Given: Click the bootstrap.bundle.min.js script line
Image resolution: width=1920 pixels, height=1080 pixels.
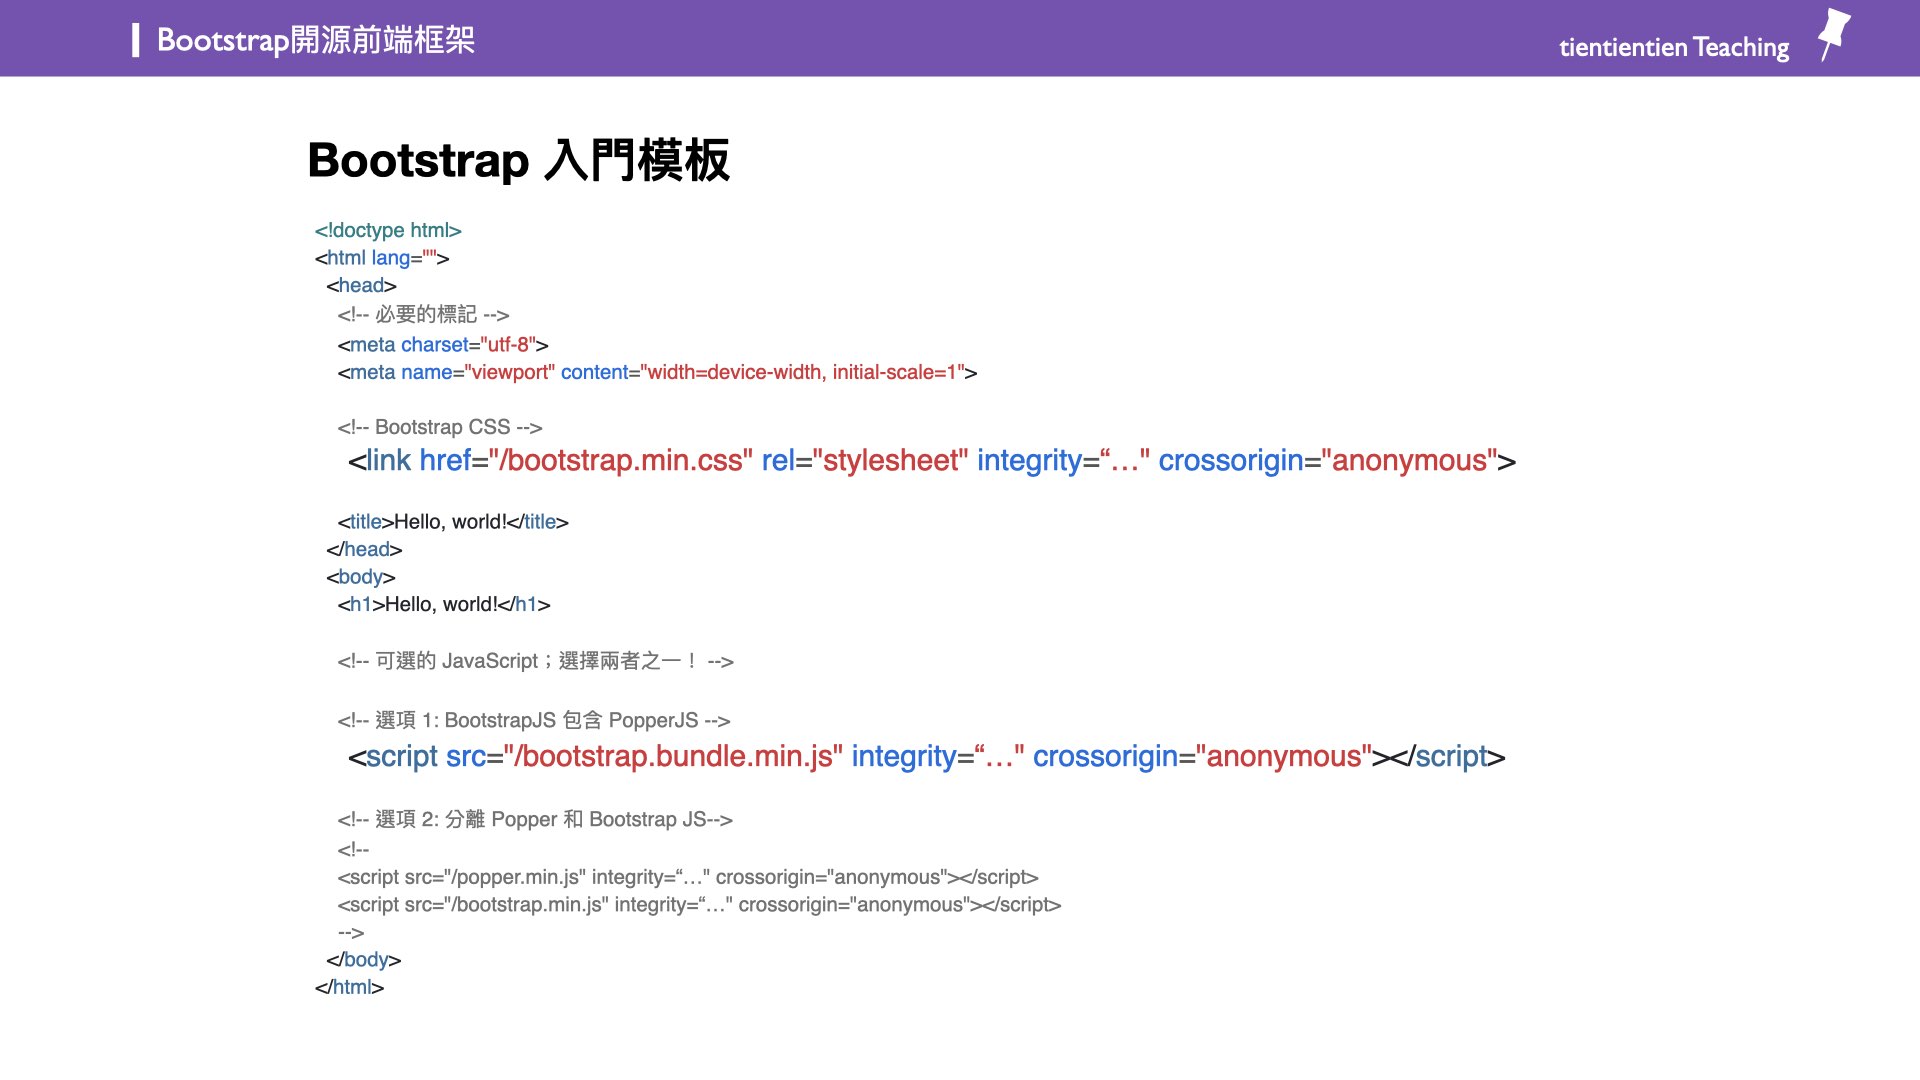Looking at the screenshot, I should pos(925,757).
